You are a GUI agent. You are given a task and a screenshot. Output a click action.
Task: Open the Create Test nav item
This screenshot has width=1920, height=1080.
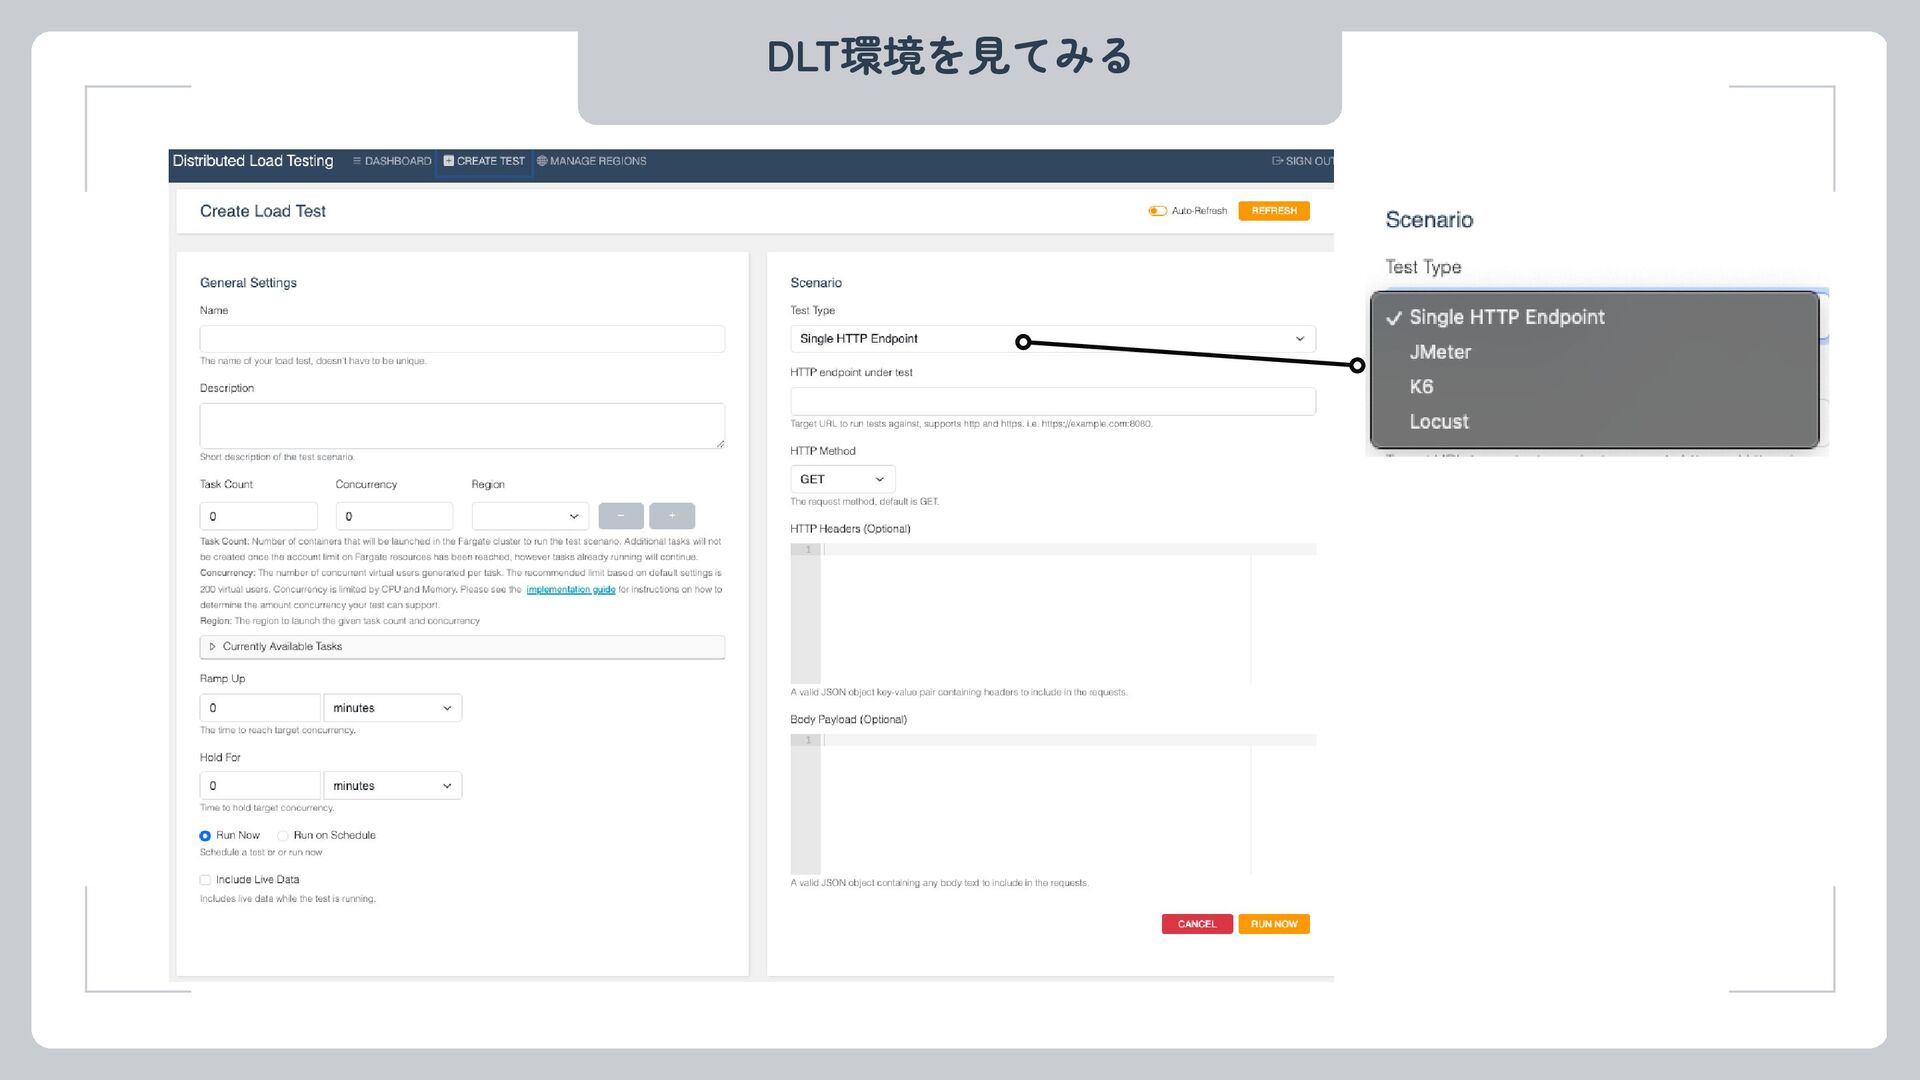(484, 161)
